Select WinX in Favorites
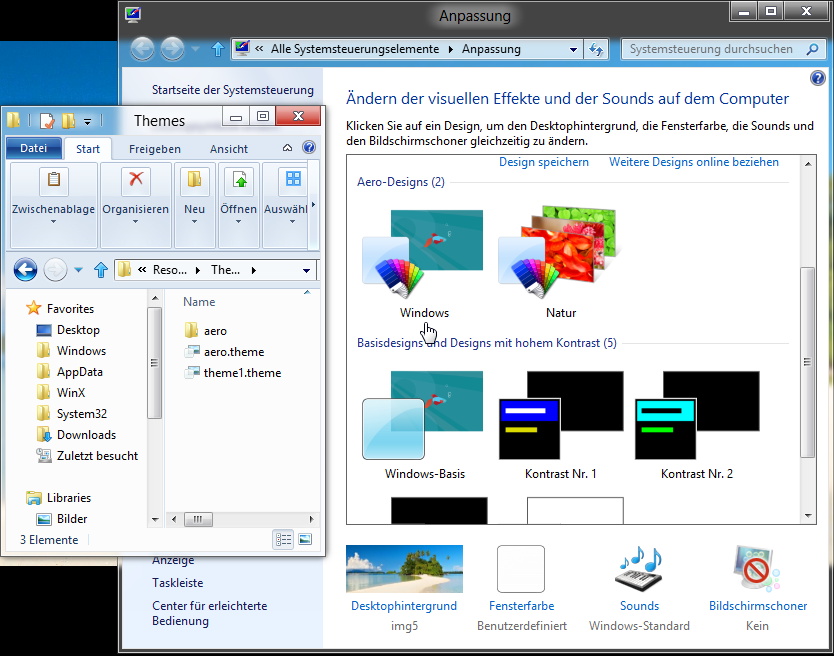Viewport: 834px width, 656px height. [61, 393]
